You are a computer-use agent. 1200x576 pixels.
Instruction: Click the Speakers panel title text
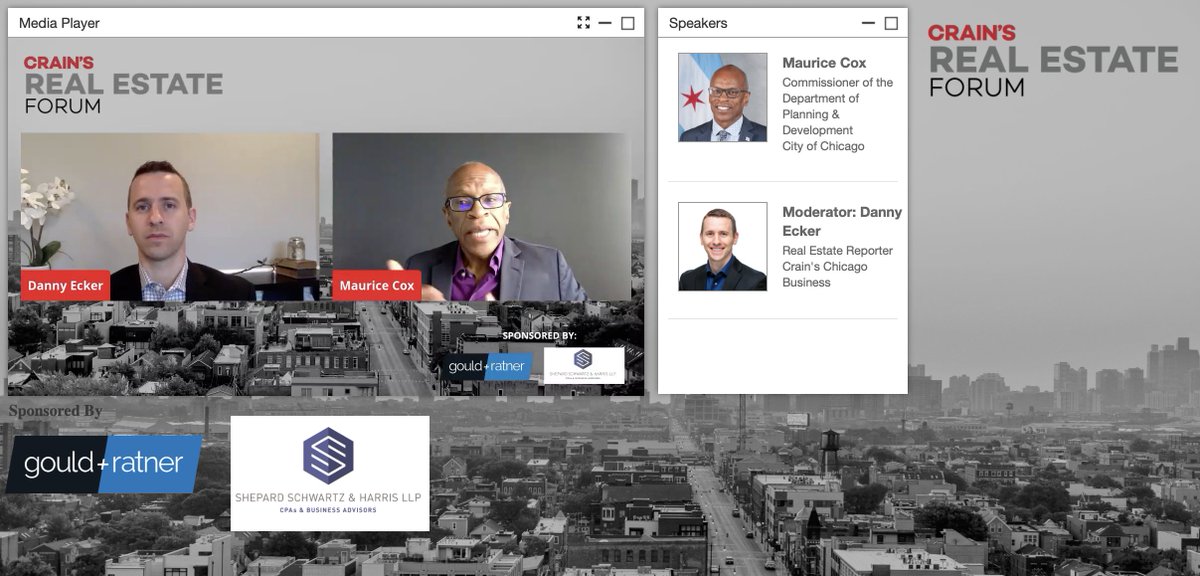pos(698,23)
